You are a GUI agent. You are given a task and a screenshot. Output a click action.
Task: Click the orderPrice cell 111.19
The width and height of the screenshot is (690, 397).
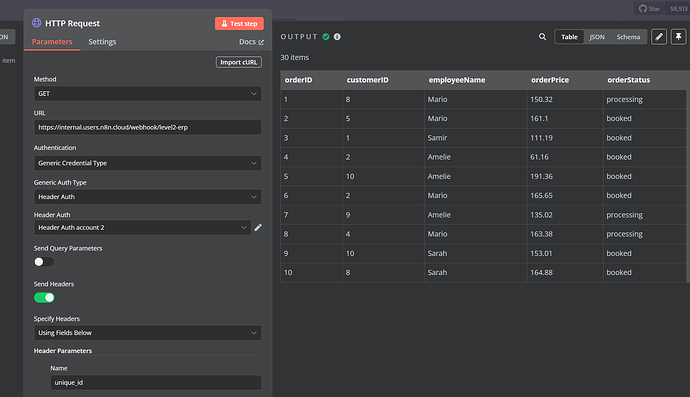pyautogui.click(x=565, y=138)
